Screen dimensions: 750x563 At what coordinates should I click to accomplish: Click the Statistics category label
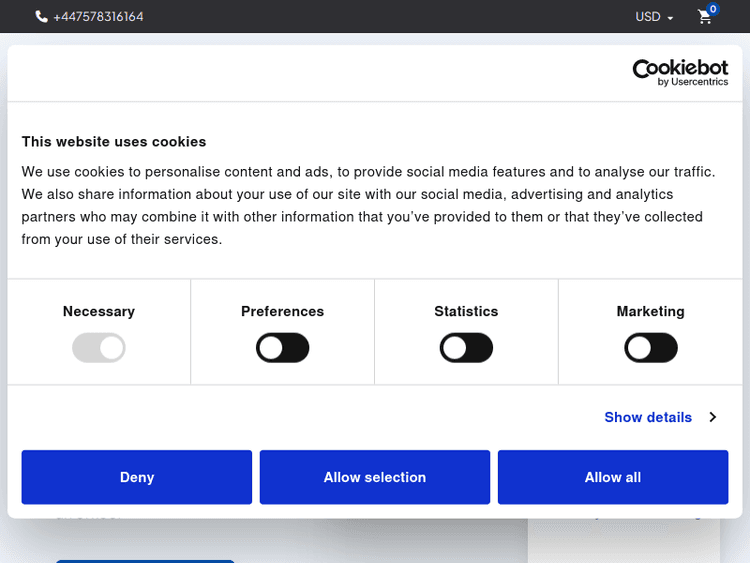click(466, 311)
